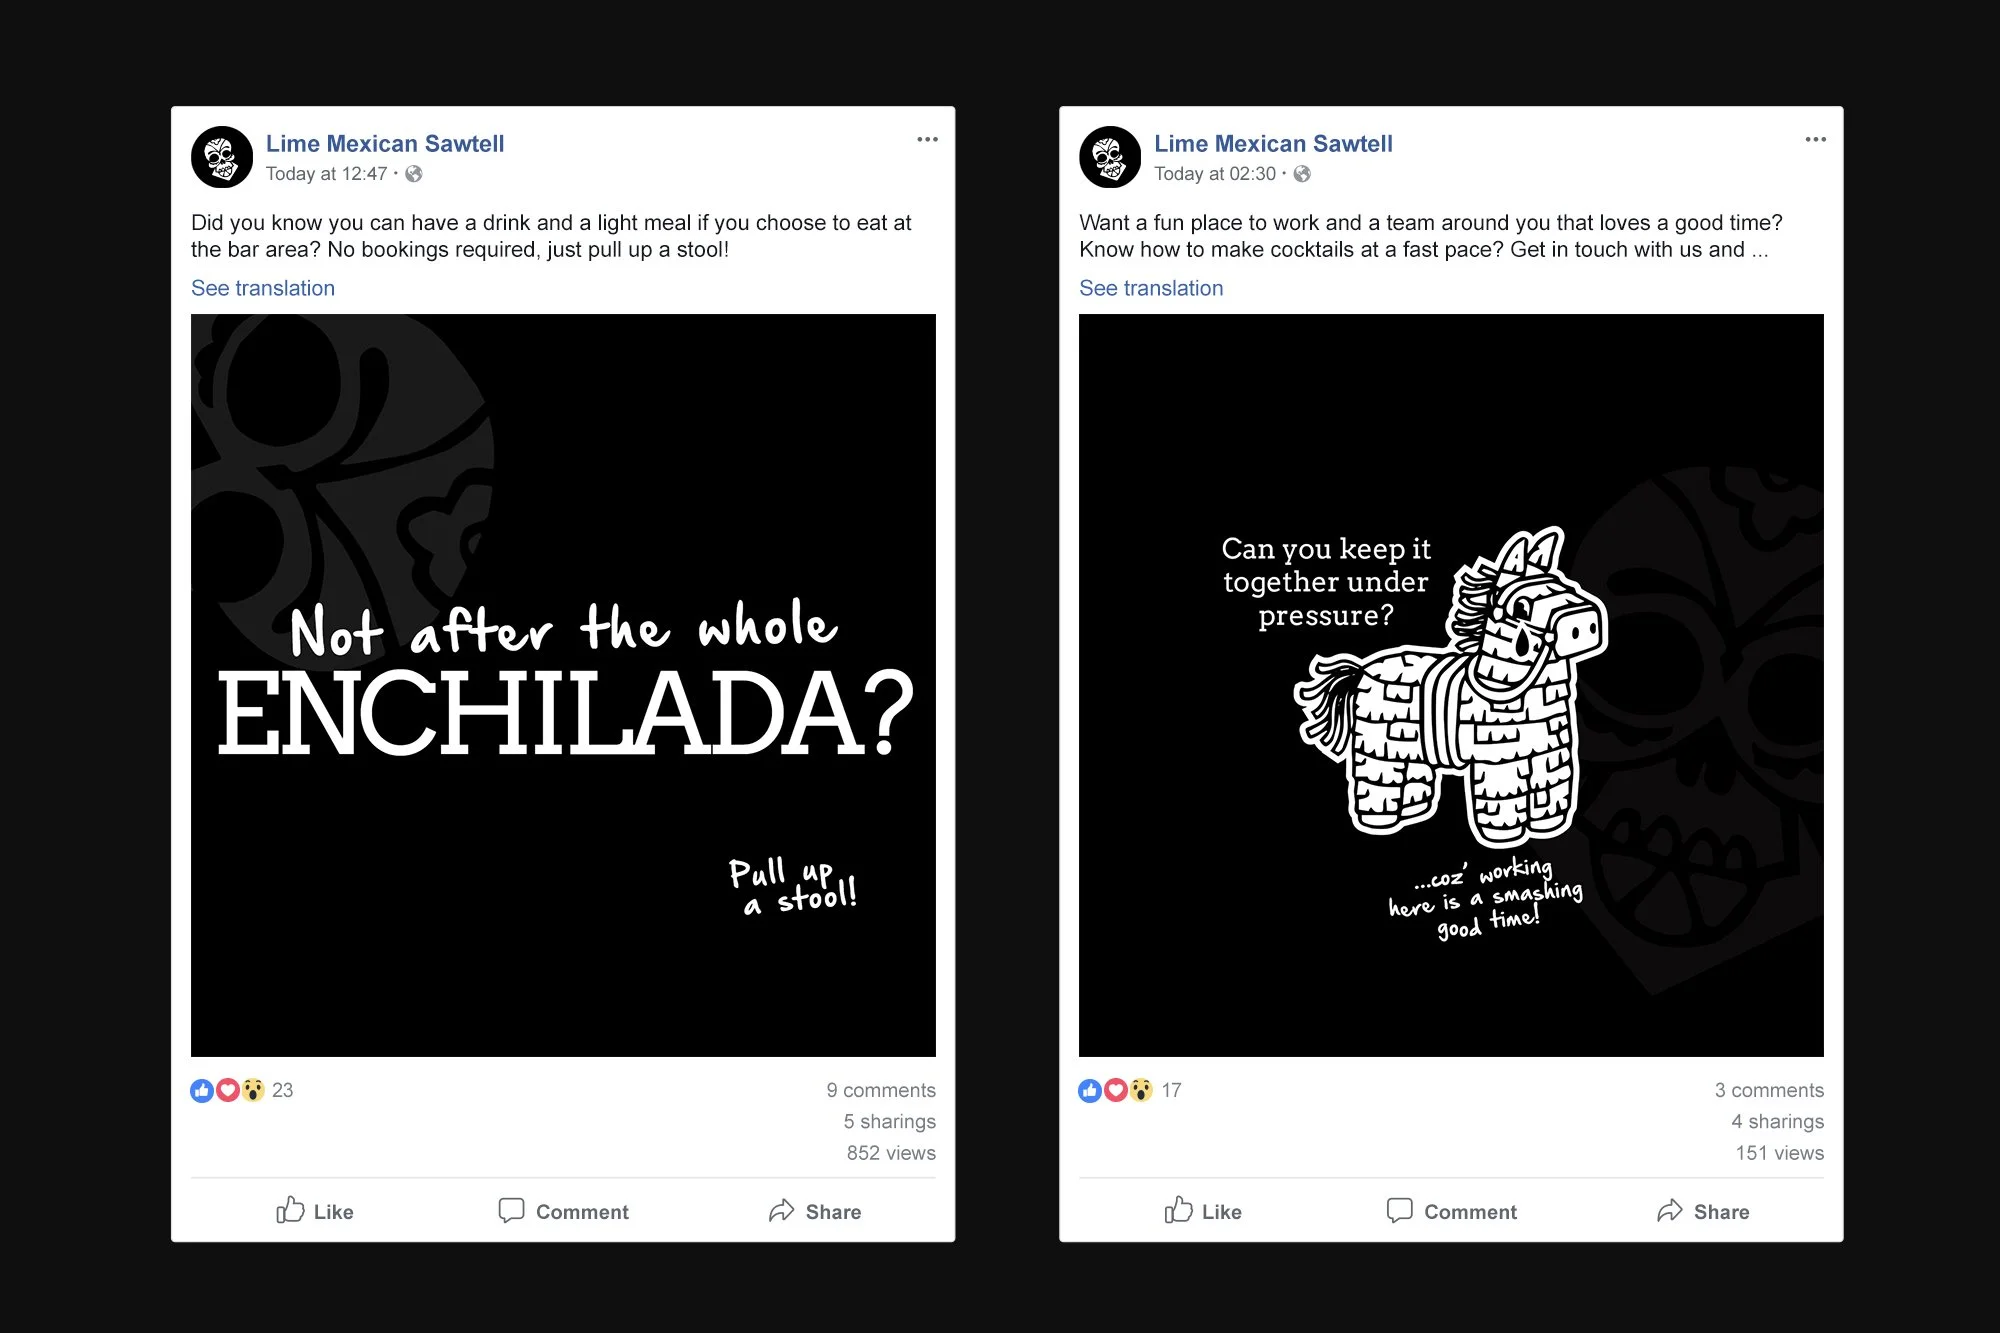Comment on the enchilada post

[563, 1211]
